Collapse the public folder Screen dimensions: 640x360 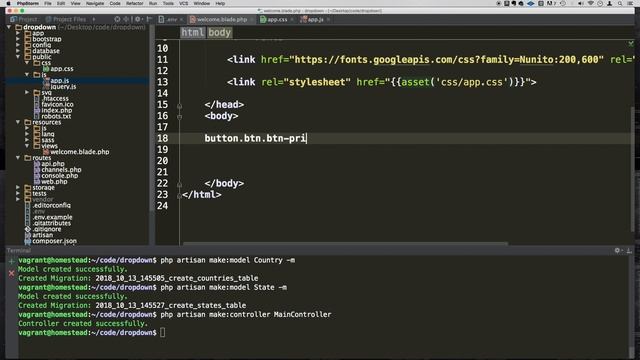point(18,57)
